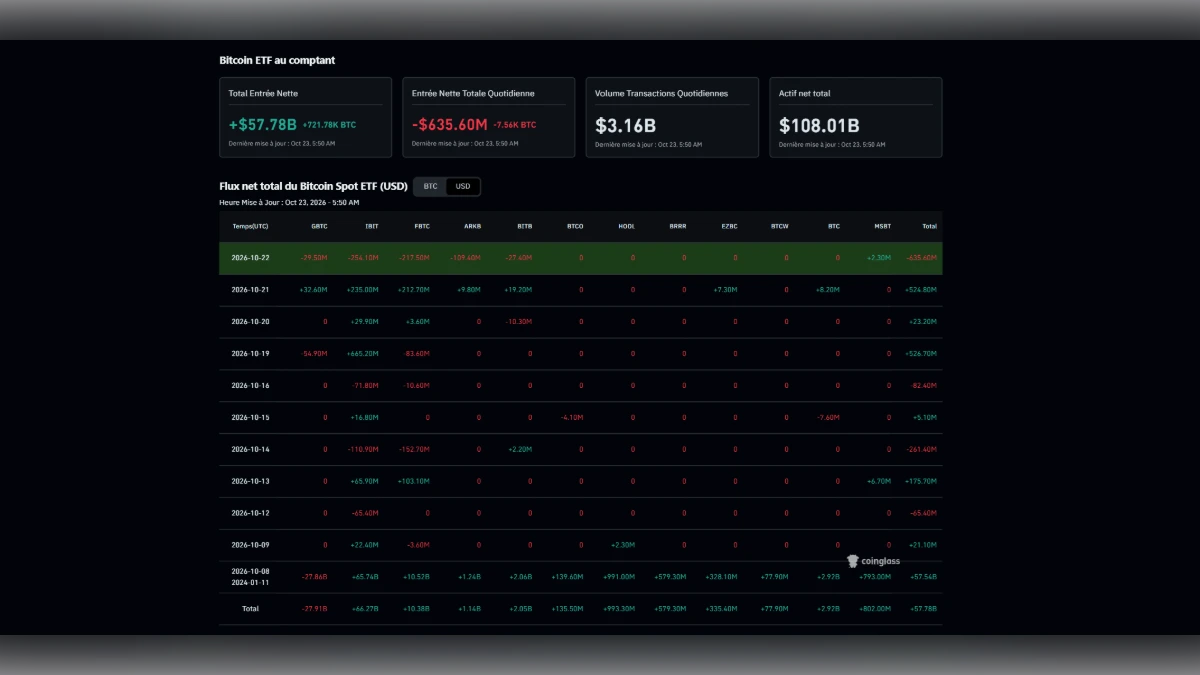This screenshot has height=675, width=1200.
Task: Select the 2026-10-16 date cell
Action: tap(250, 386)
